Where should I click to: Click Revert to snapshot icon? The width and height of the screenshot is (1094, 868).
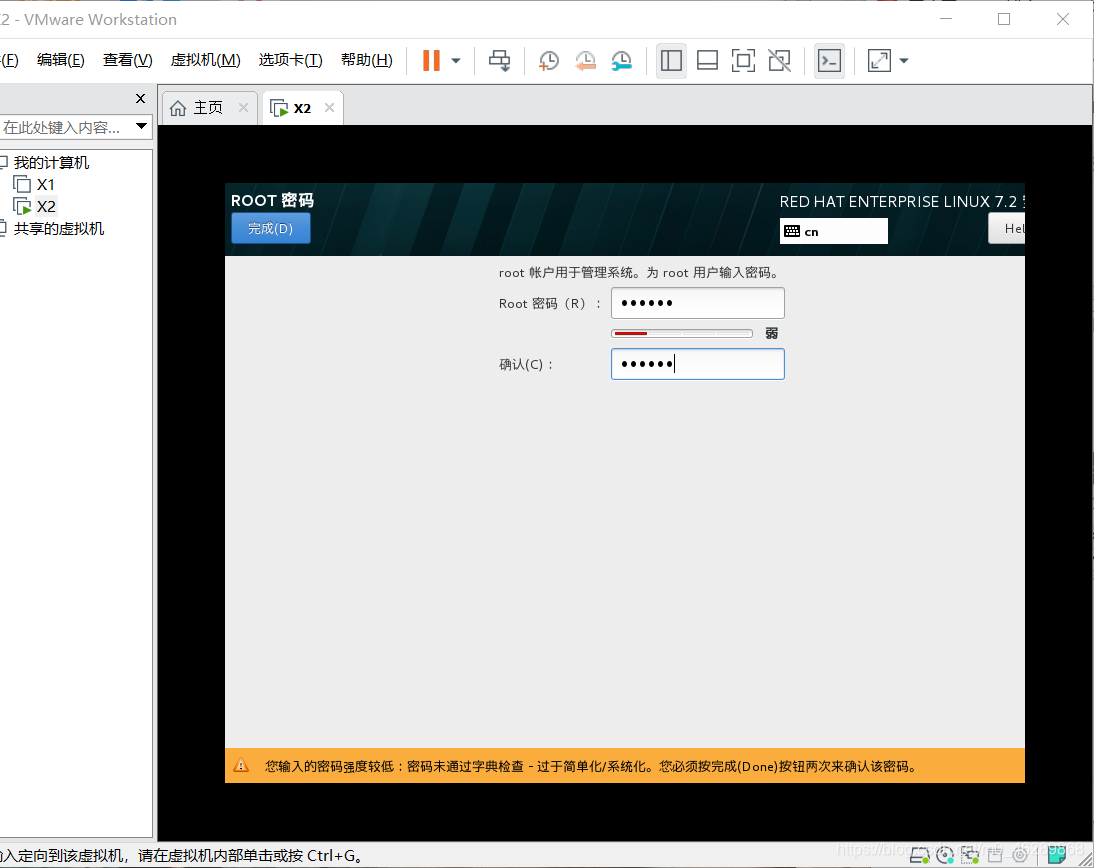[x=585, y=61]
